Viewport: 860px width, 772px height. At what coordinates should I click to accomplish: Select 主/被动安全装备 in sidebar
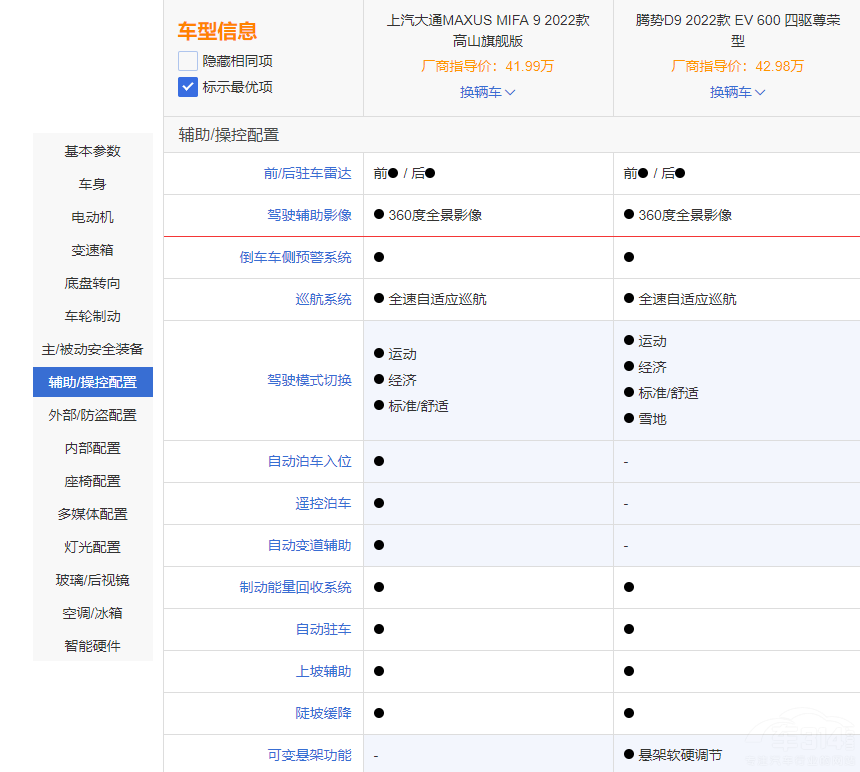93,349
